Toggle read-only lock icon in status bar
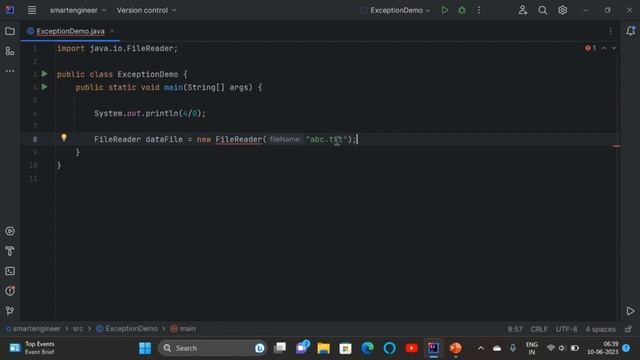 click(628, 329)
